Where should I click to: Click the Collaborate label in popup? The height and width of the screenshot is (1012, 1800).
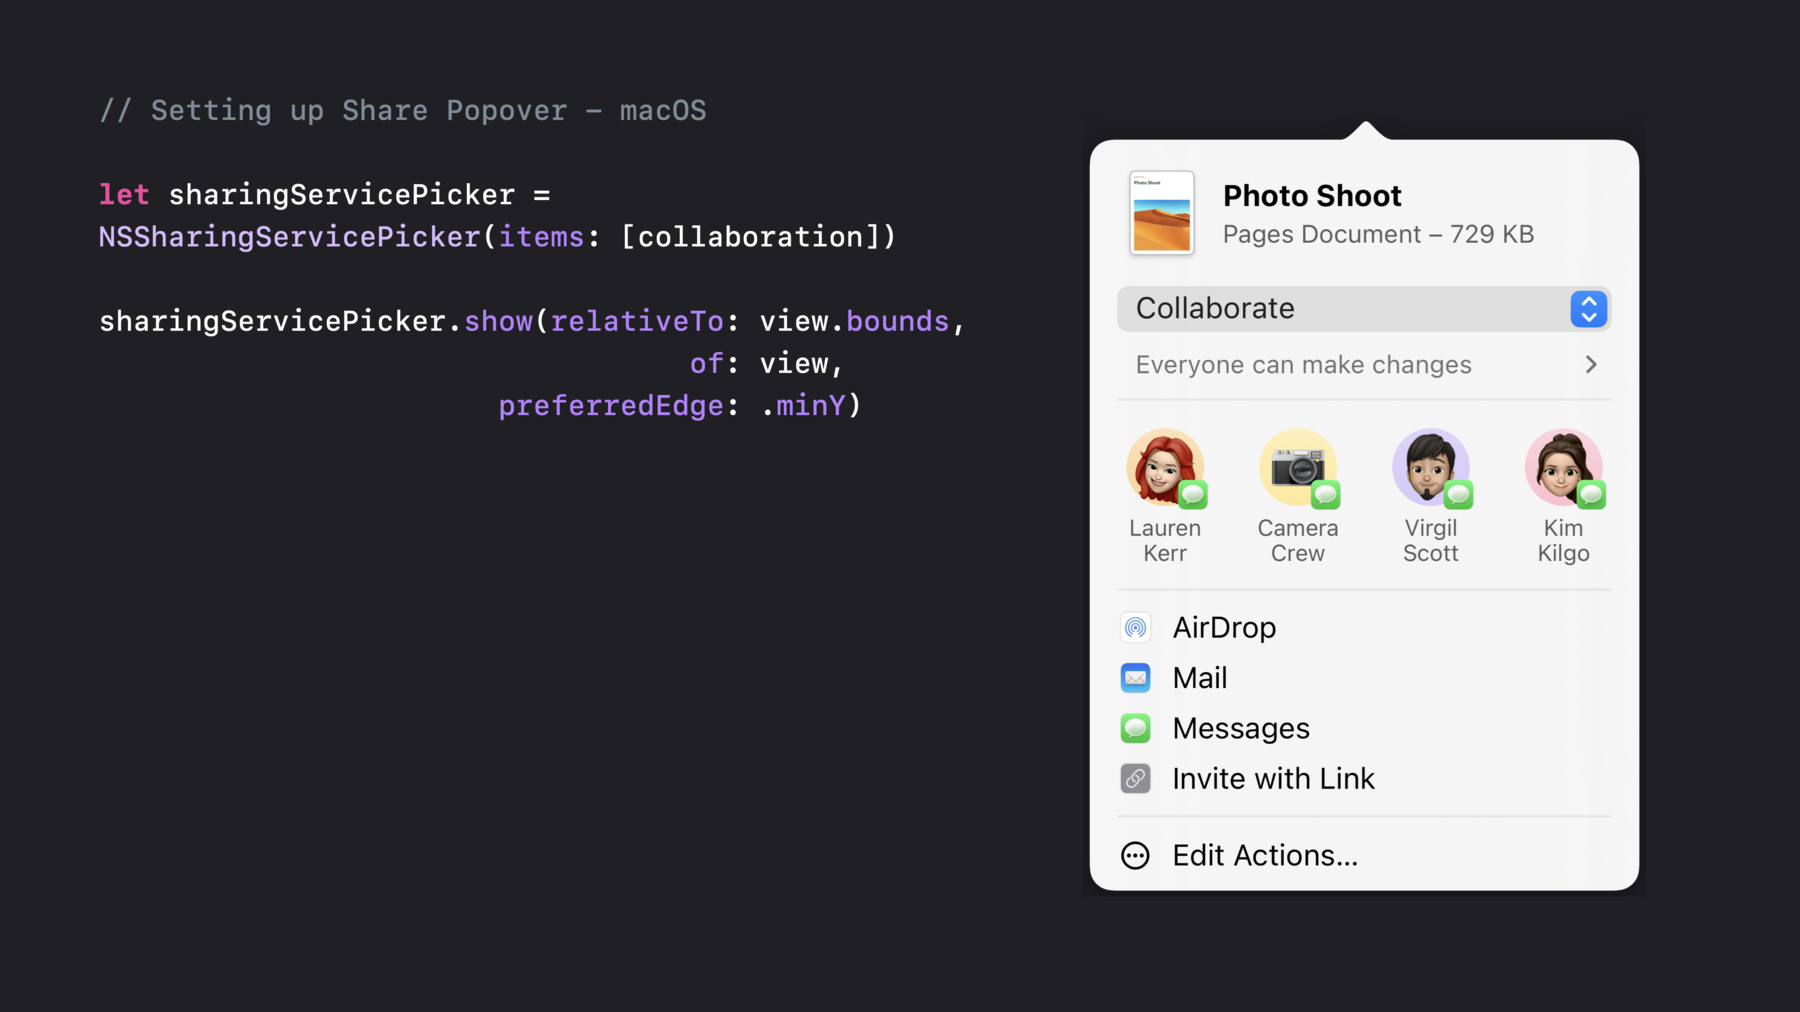click(x=1215, y=308)
